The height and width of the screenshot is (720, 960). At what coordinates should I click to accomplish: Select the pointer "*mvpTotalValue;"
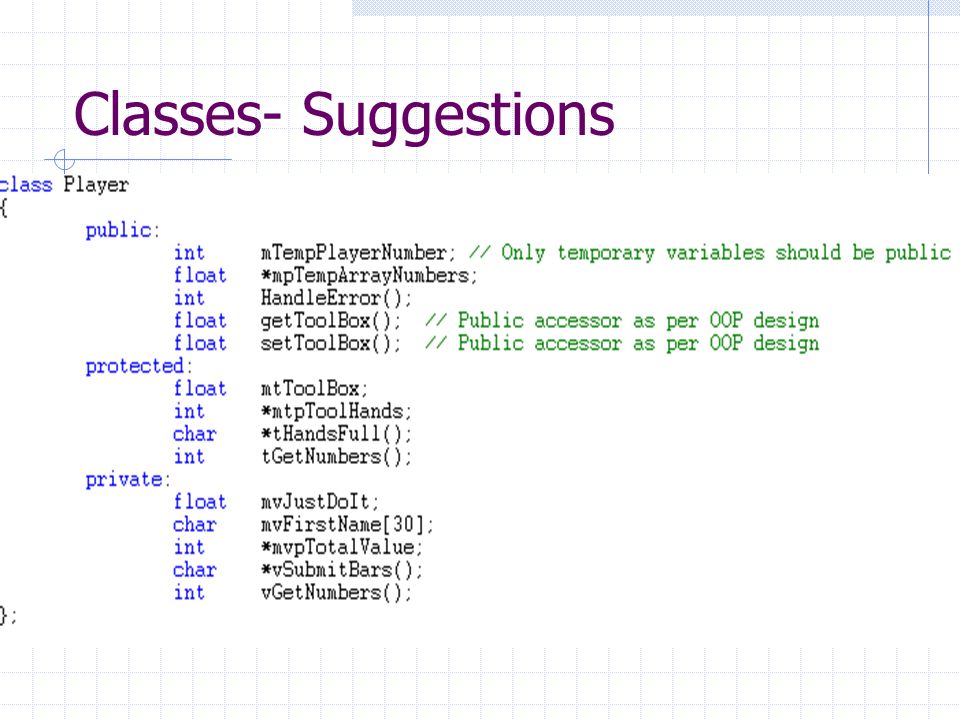point(342,547)
